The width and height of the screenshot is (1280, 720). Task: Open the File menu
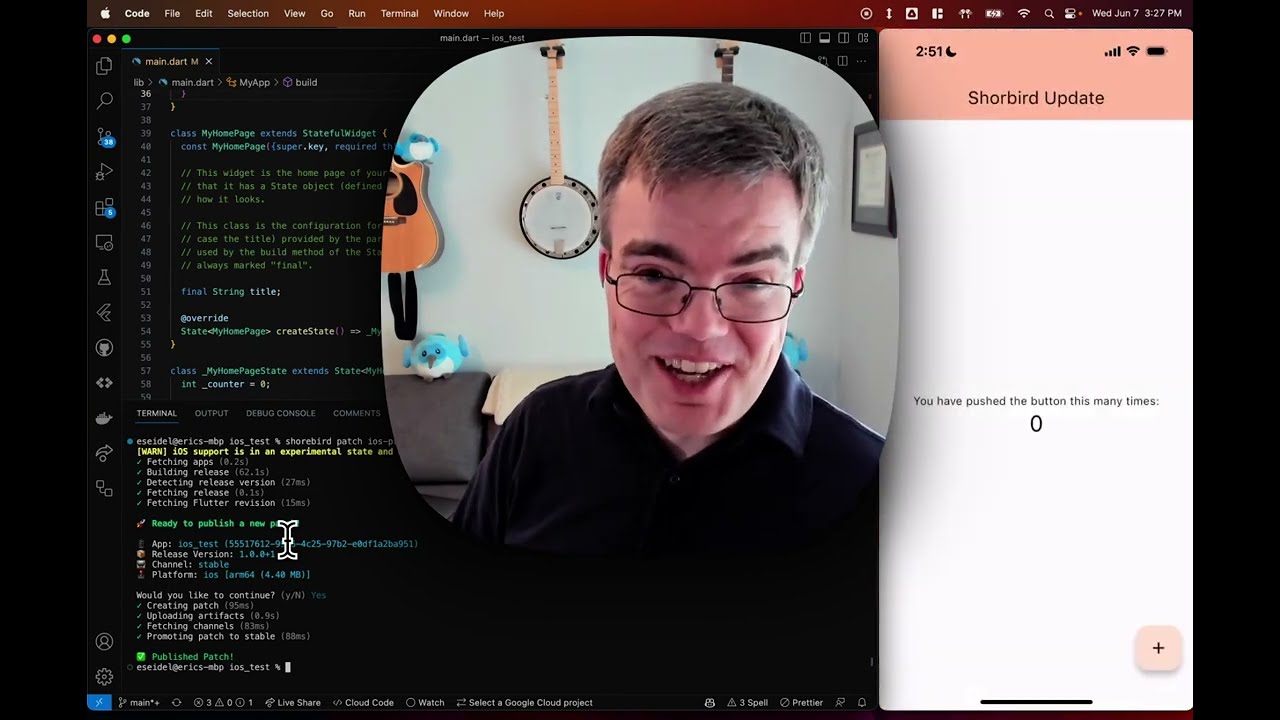coord(172,13)
